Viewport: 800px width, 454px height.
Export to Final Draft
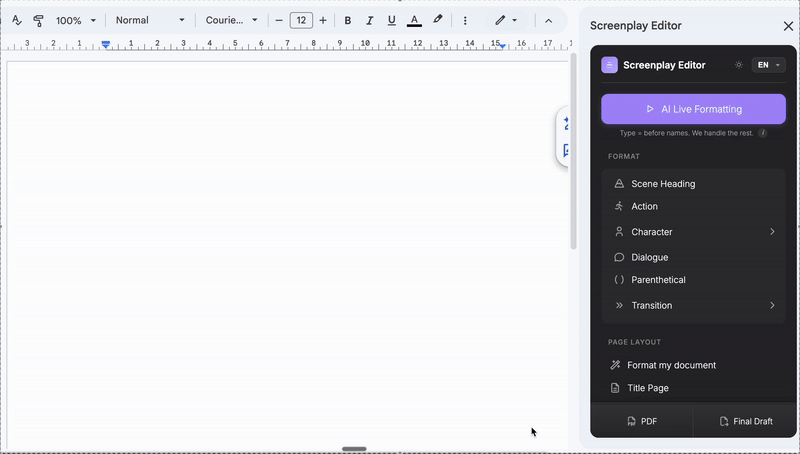tap(745, 421)
